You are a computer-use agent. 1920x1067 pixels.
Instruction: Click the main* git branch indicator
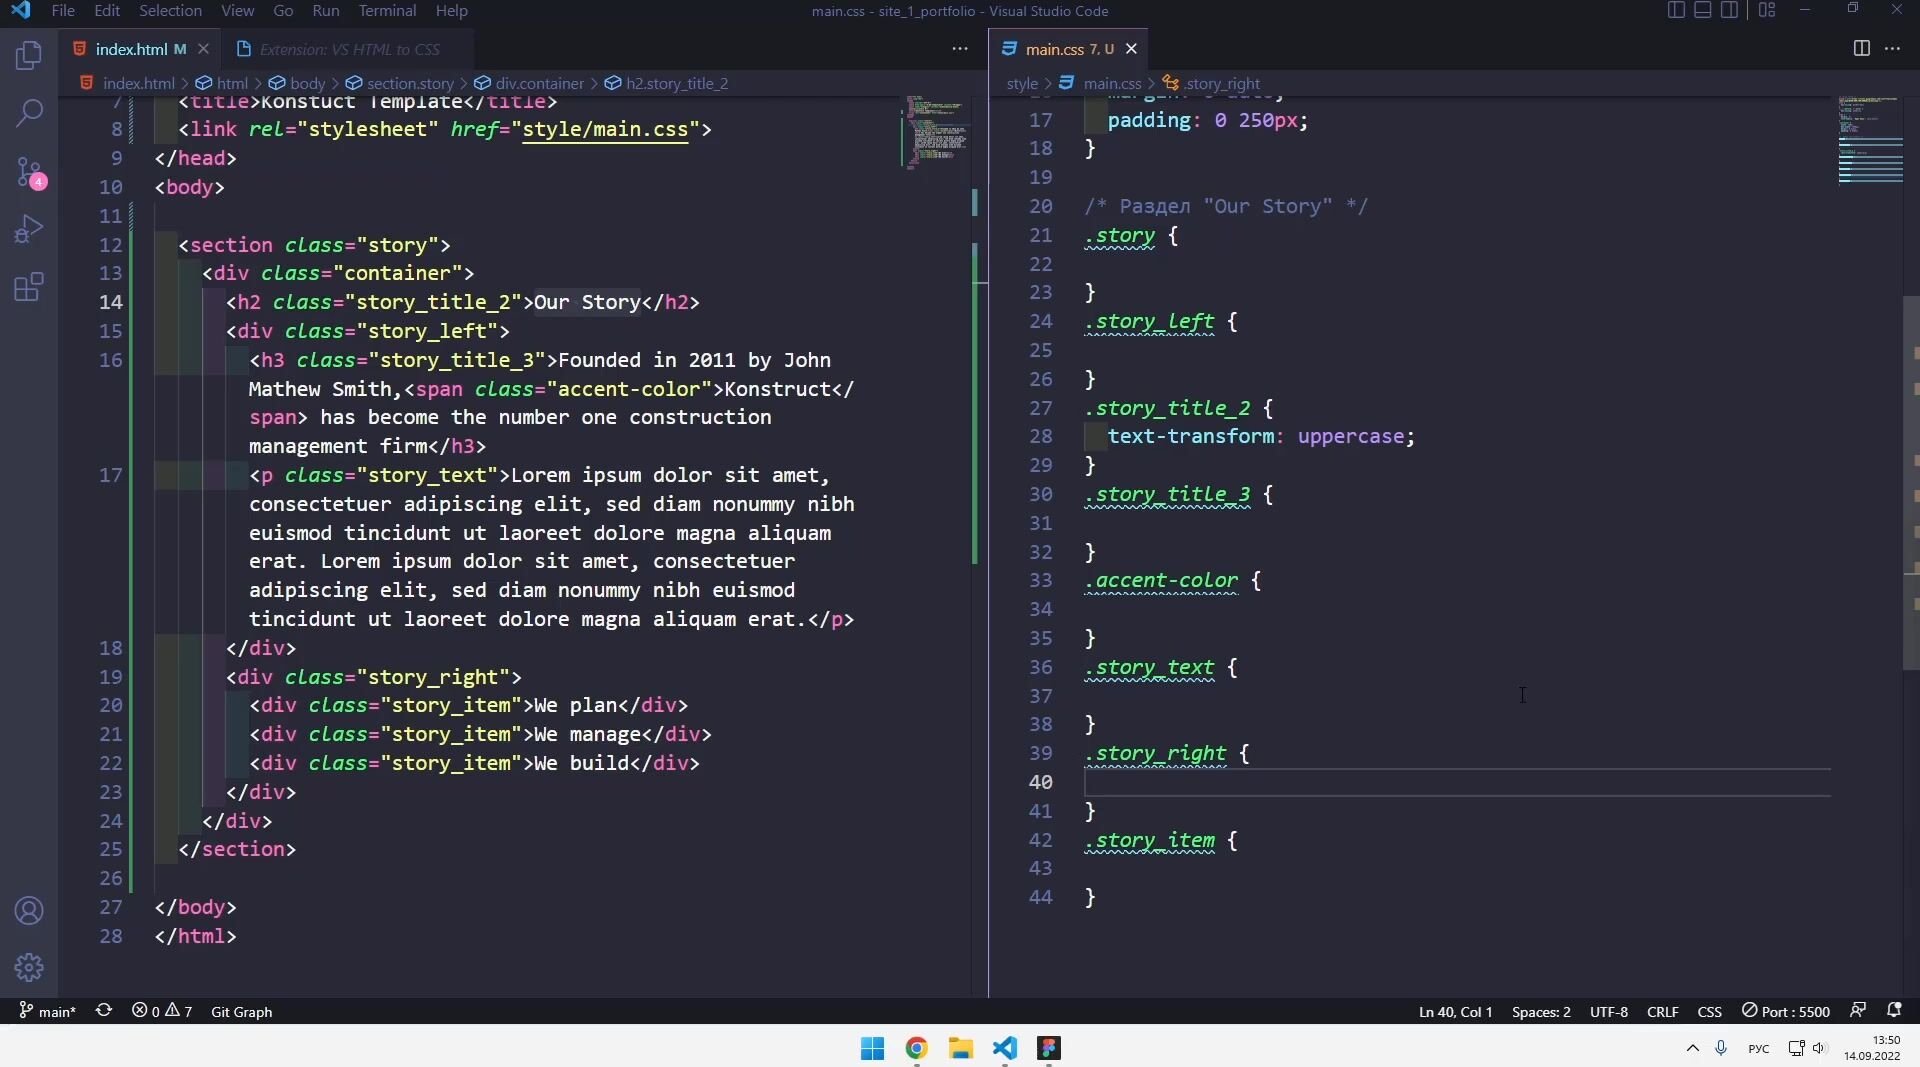(47, 1011)
